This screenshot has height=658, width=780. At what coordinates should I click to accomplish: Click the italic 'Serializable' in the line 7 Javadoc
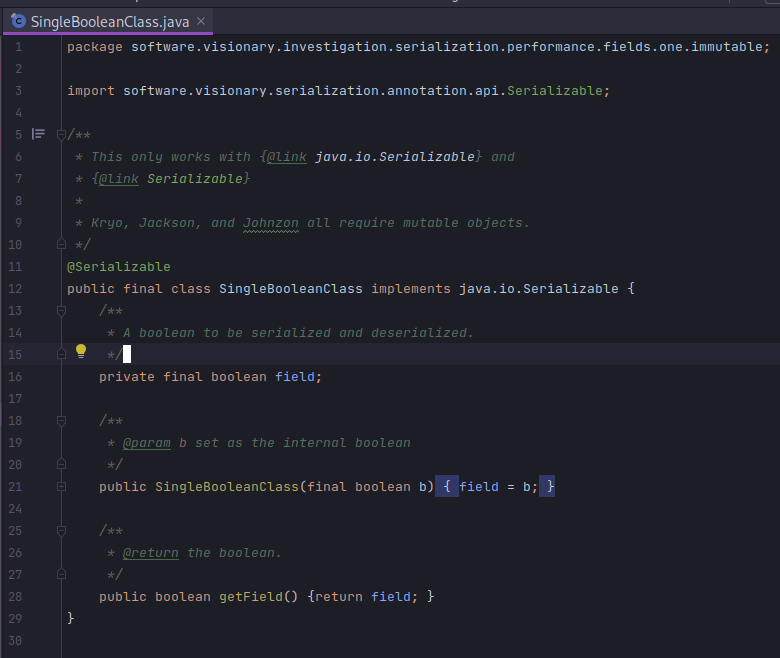point(195,179)
